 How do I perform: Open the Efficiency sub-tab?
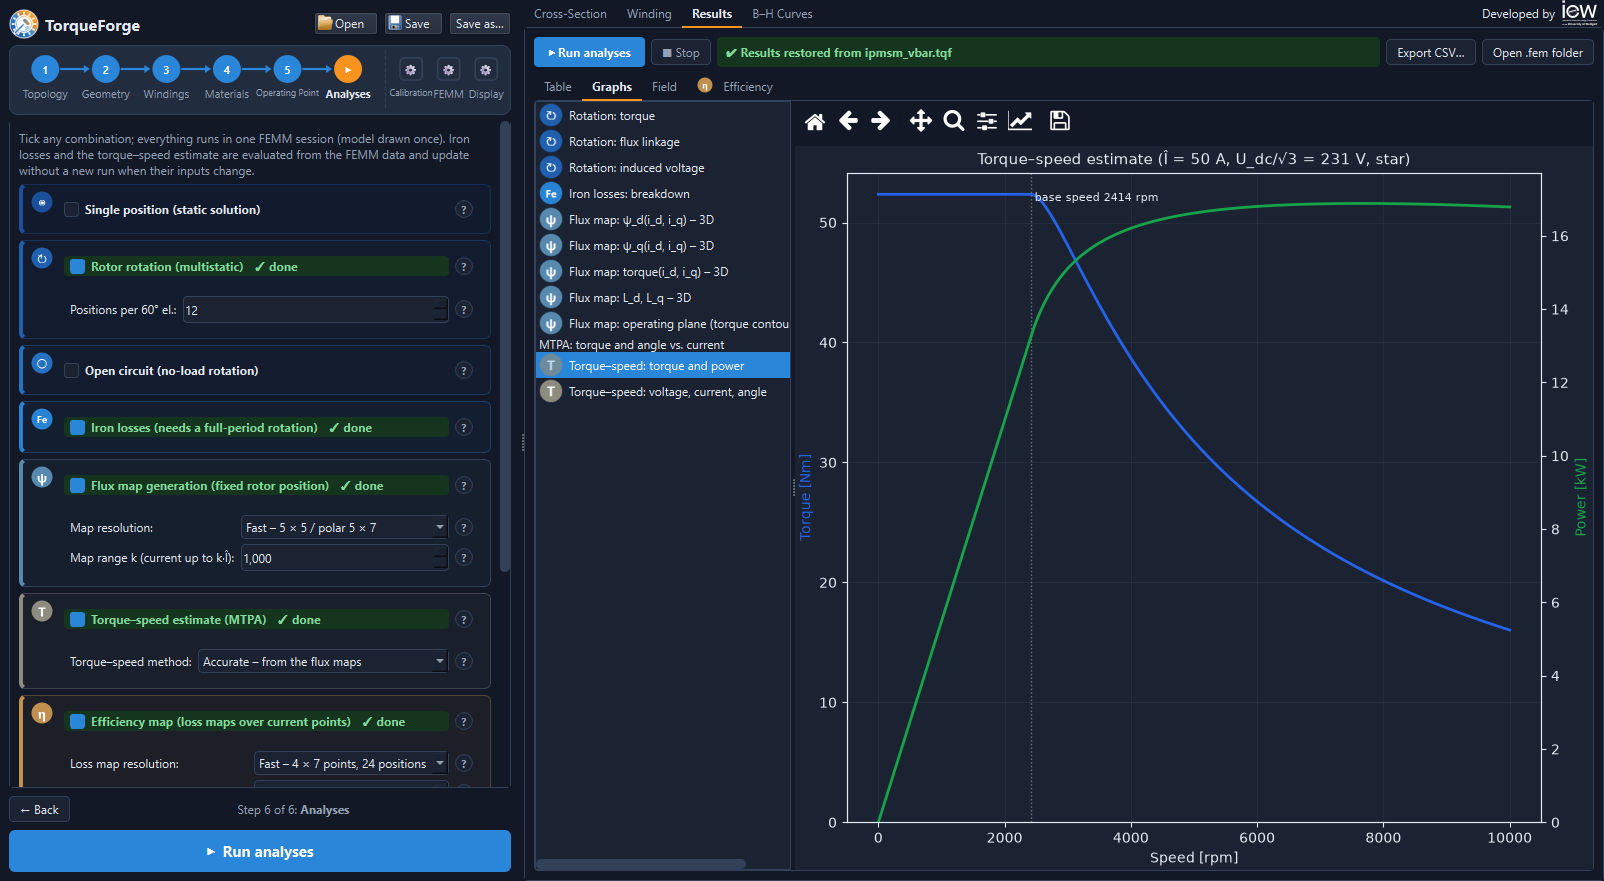(736, 87)
